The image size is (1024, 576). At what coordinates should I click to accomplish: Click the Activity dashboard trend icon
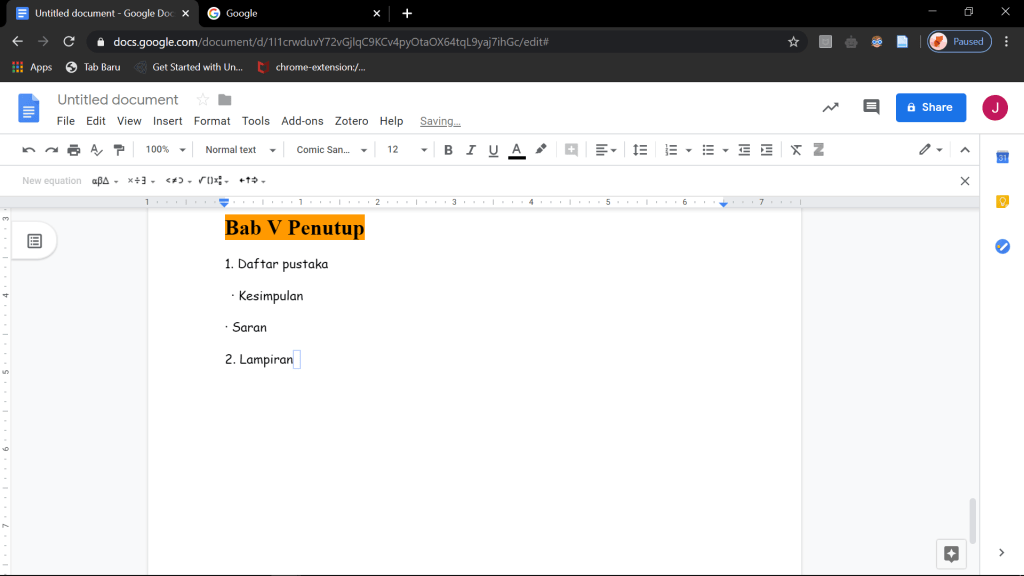point(830,108)
